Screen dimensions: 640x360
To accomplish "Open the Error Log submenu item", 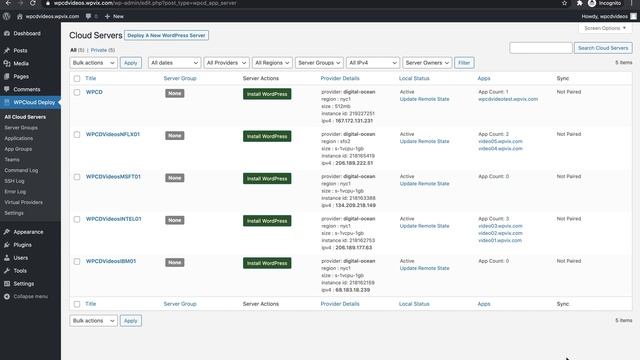I will [15, 192].
